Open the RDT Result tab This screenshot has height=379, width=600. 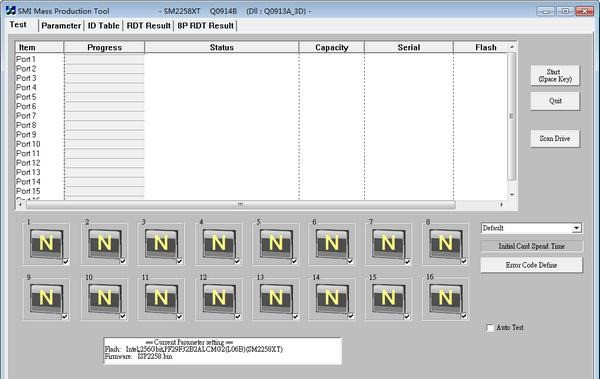click(148, 26)
